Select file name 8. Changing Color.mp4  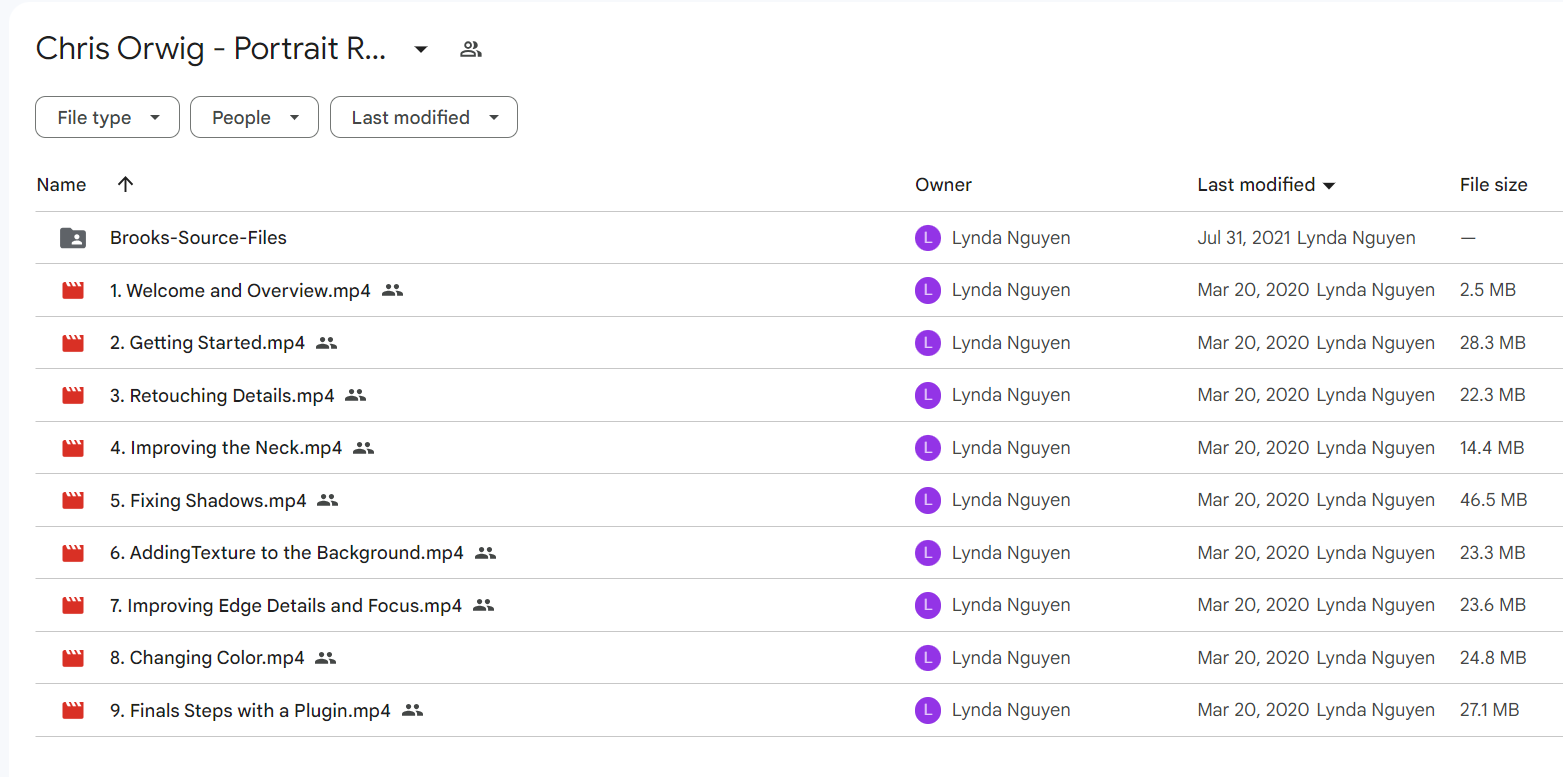click(x=207, y=658)
